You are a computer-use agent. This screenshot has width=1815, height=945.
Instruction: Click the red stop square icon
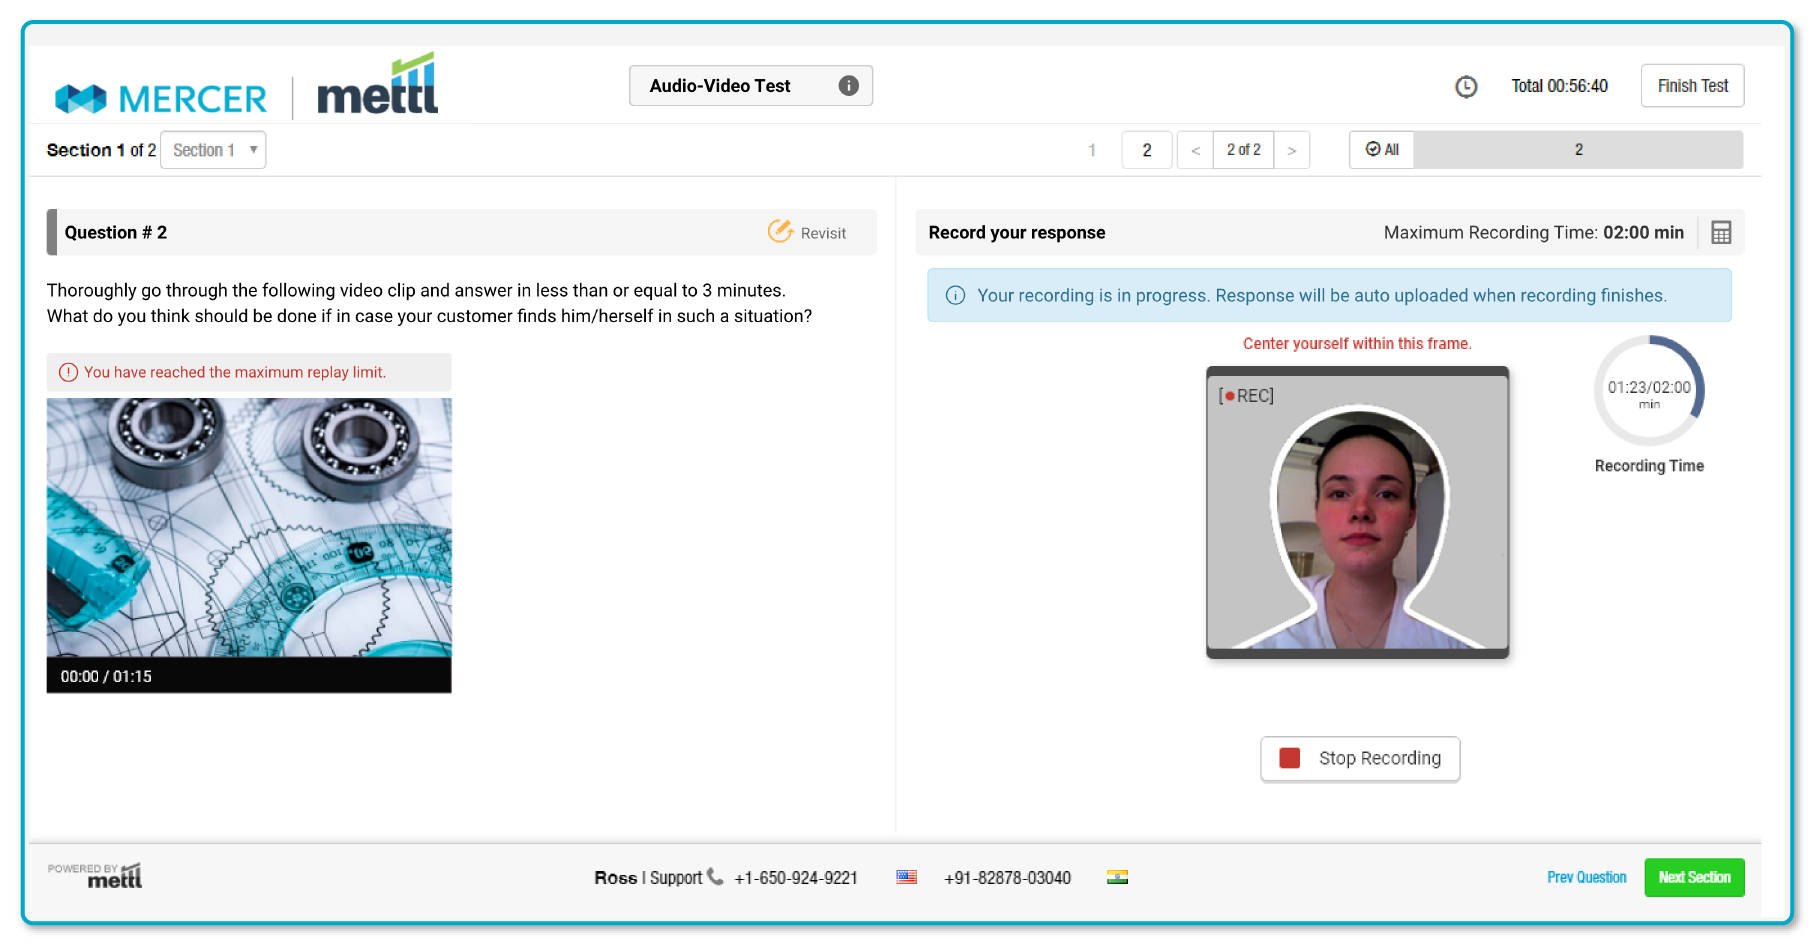(1289, 759)
